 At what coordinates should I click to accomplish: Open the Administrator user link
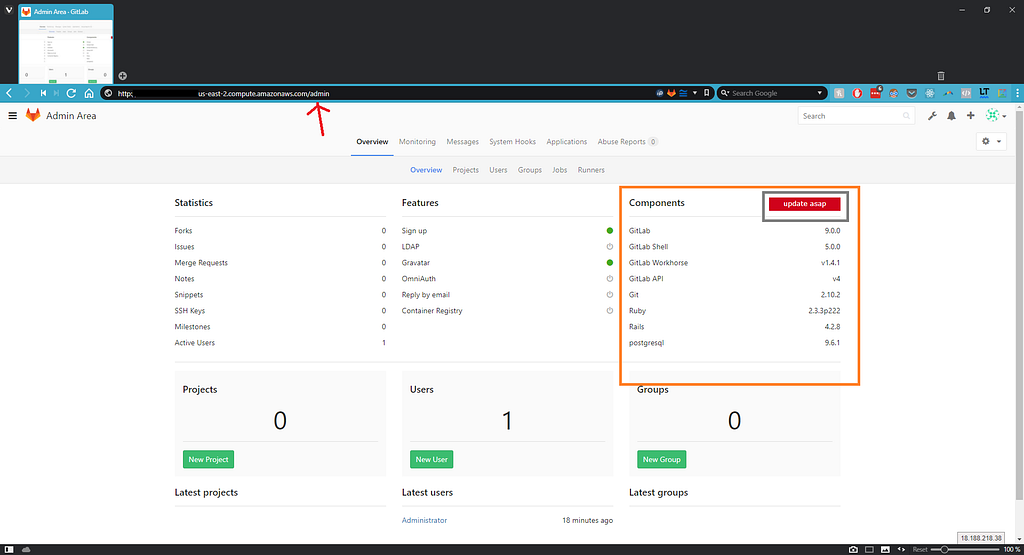424,520
